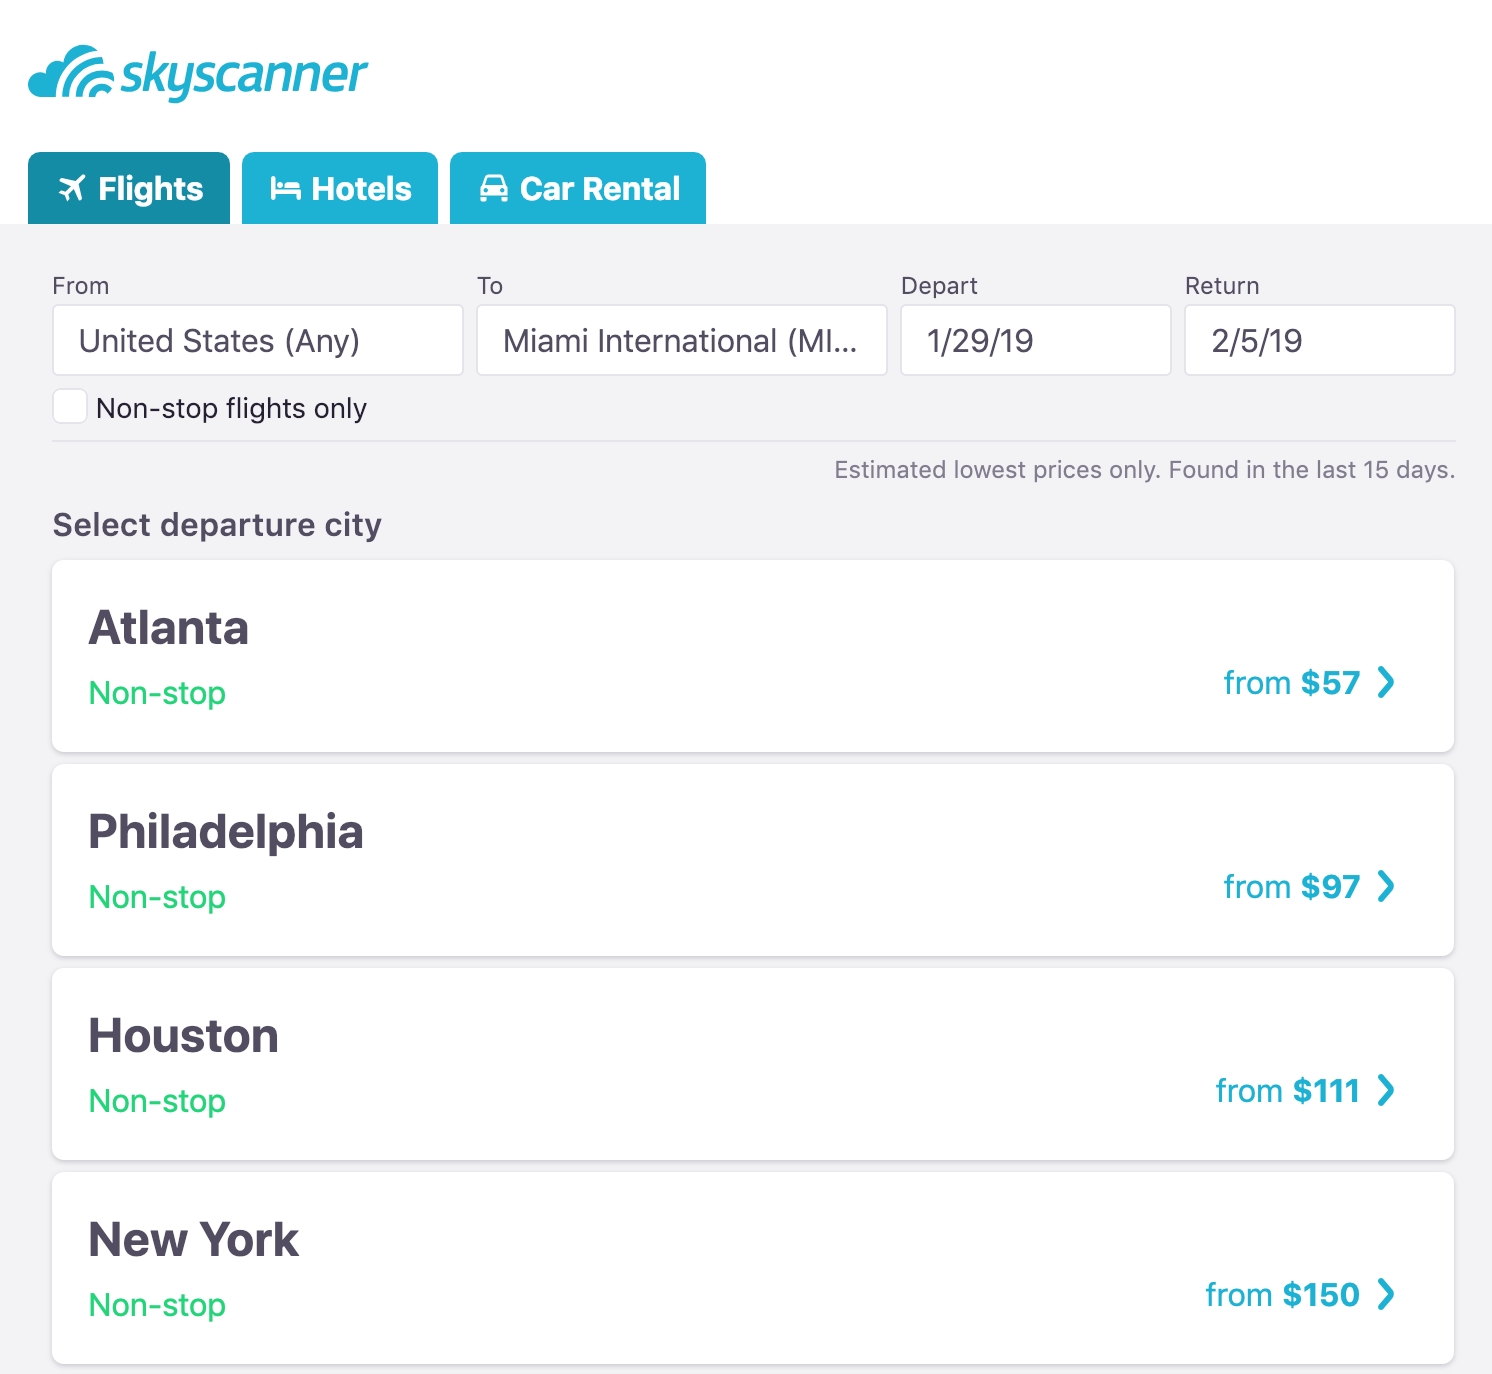Image resolution: width=1492 pixels, height=1374 pixels.
Task: Open the Depart date picker 1/29/19
Action: 1036,340
